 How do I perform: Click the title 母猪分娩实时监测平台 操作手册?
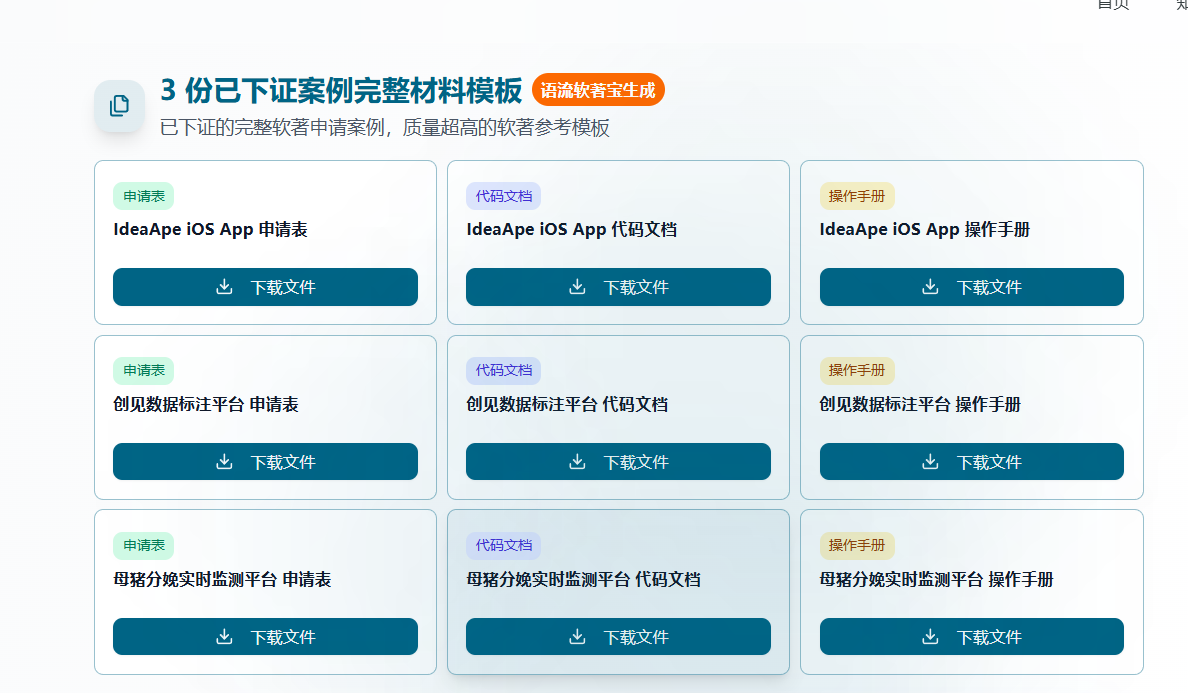(x=936, y=579)
